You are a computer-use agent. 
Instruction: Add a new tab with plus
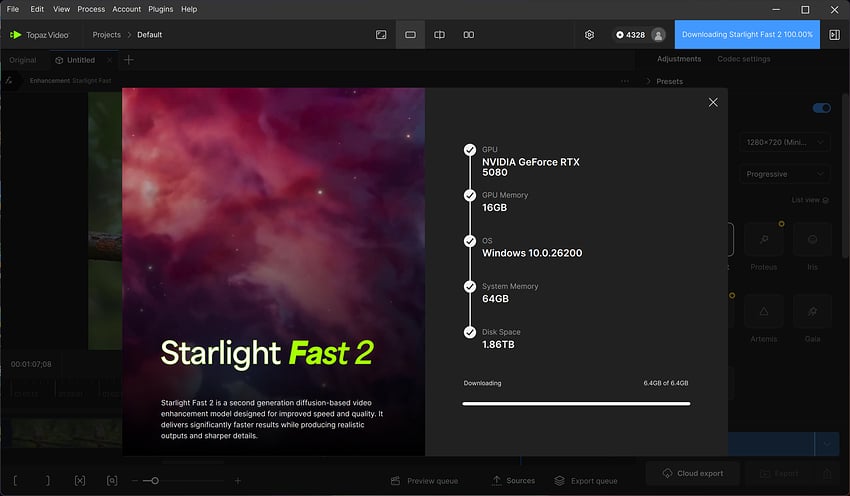(128, 60)
